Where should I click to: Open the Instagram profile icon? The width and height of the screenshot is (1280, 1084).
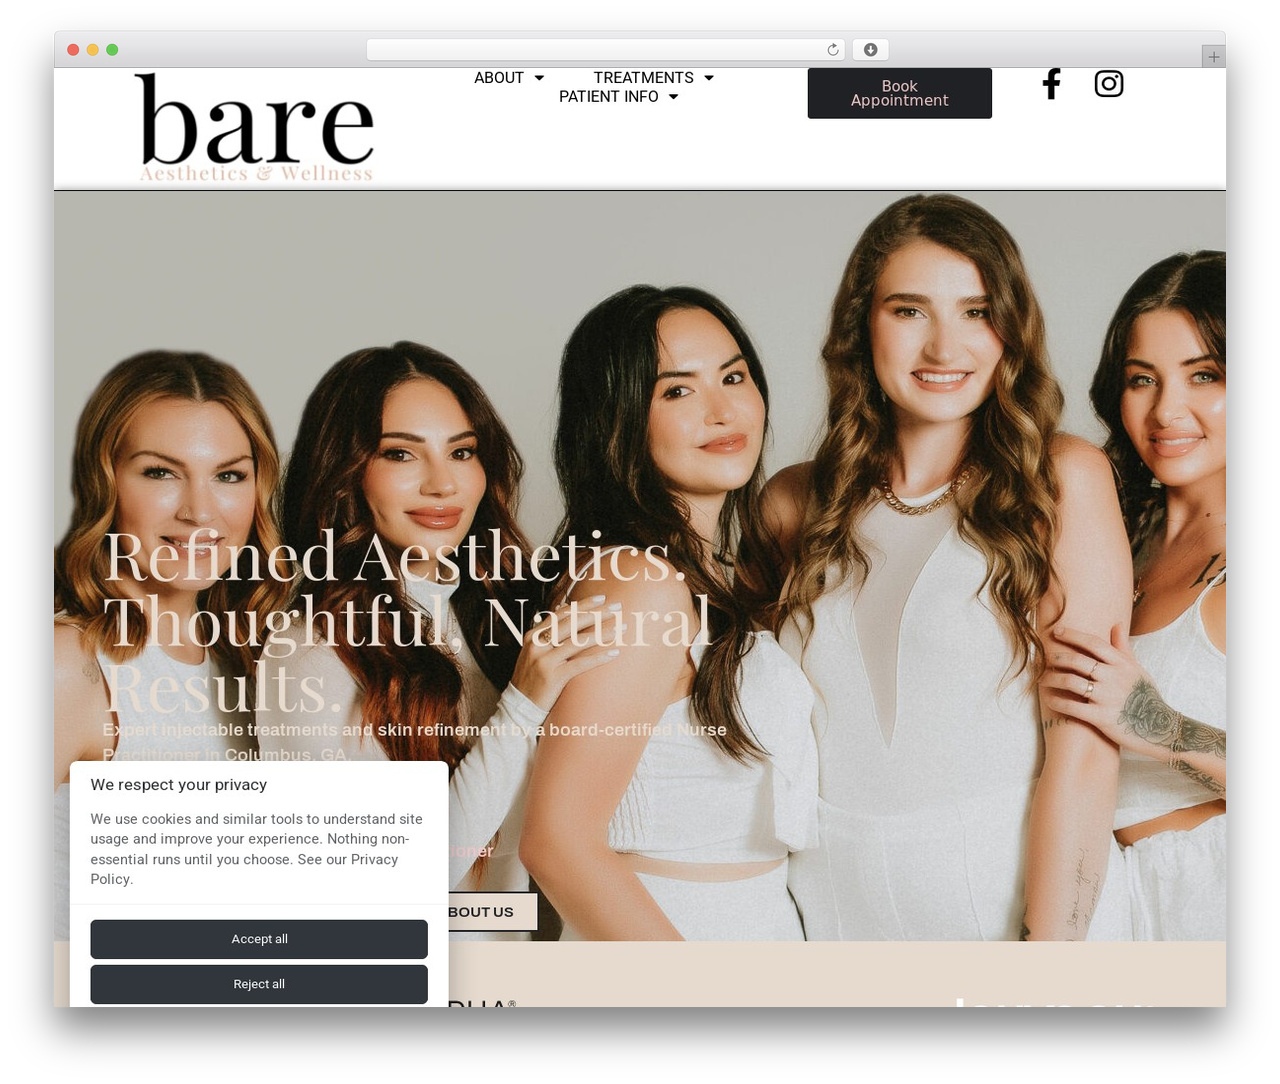click(x=1109, y=83)
